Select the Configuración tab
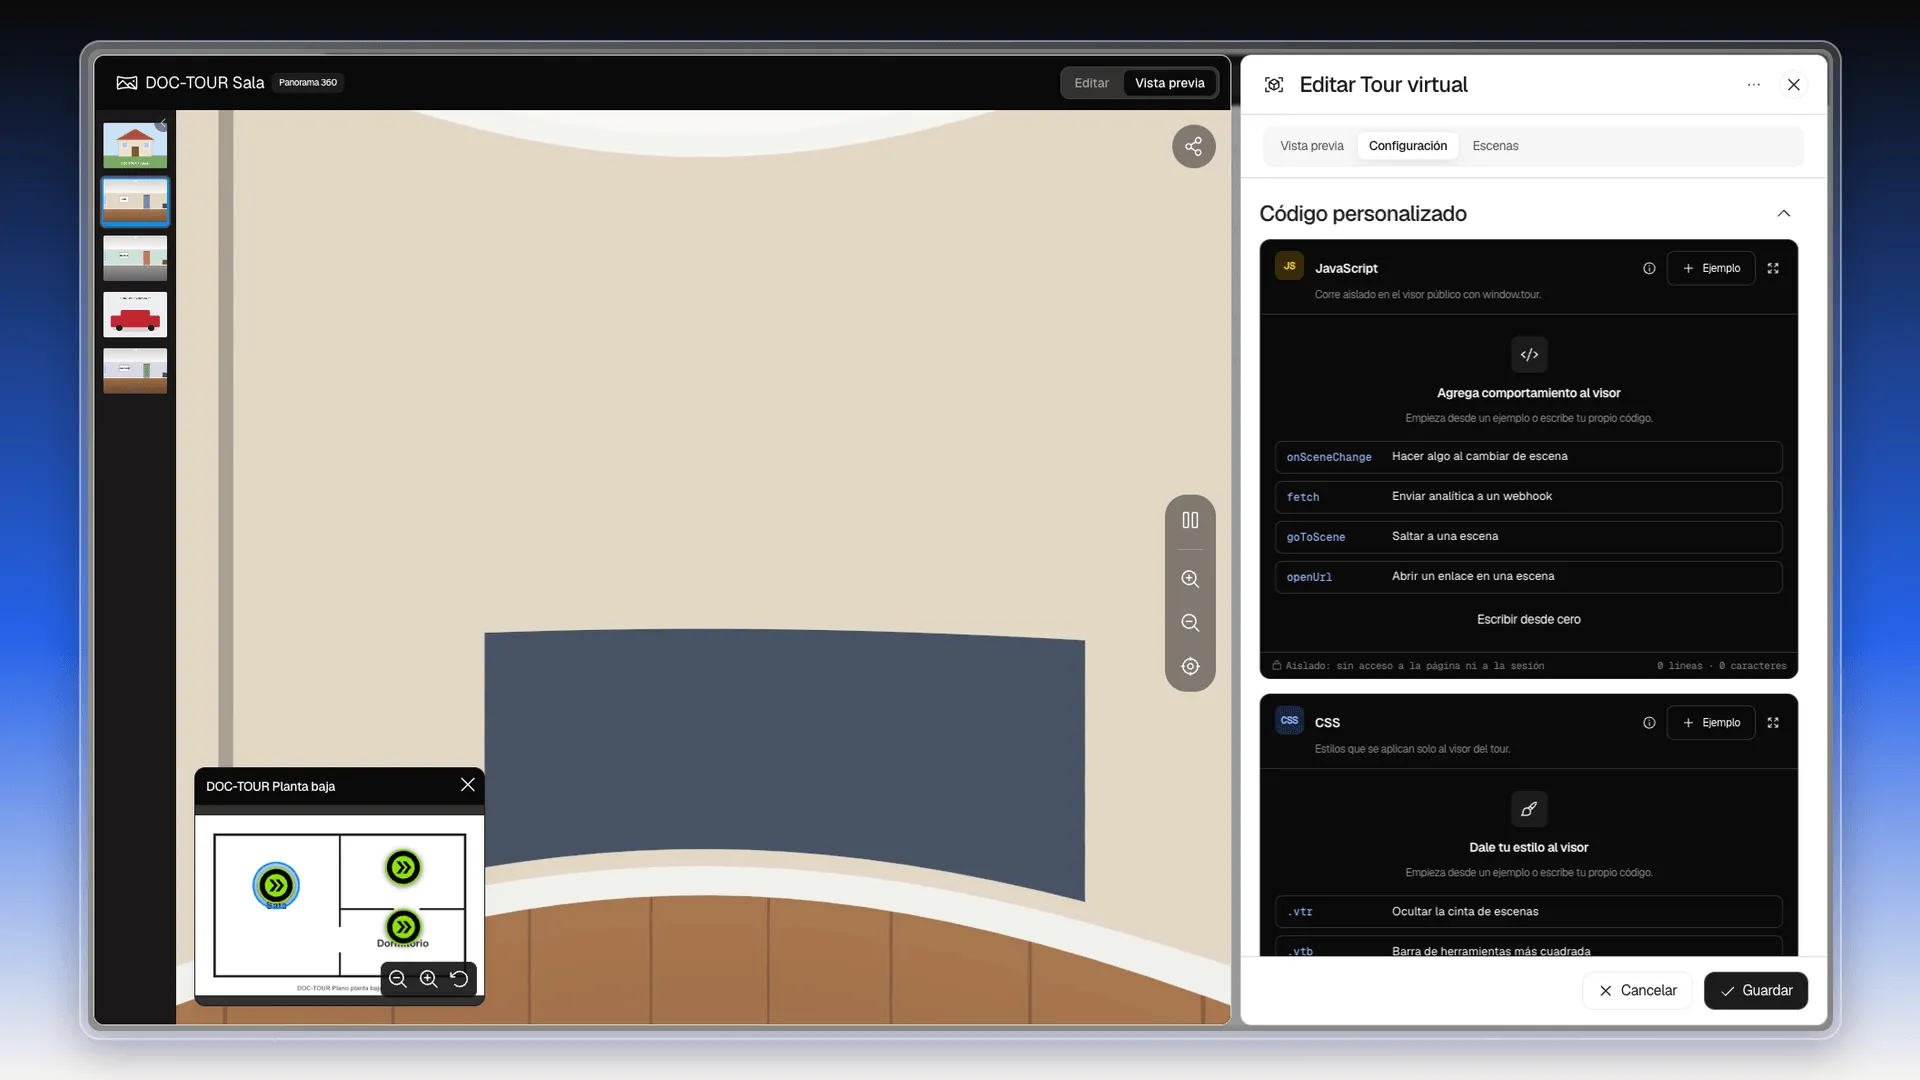This screenshot has width=1920, height=1080. 1408,146
